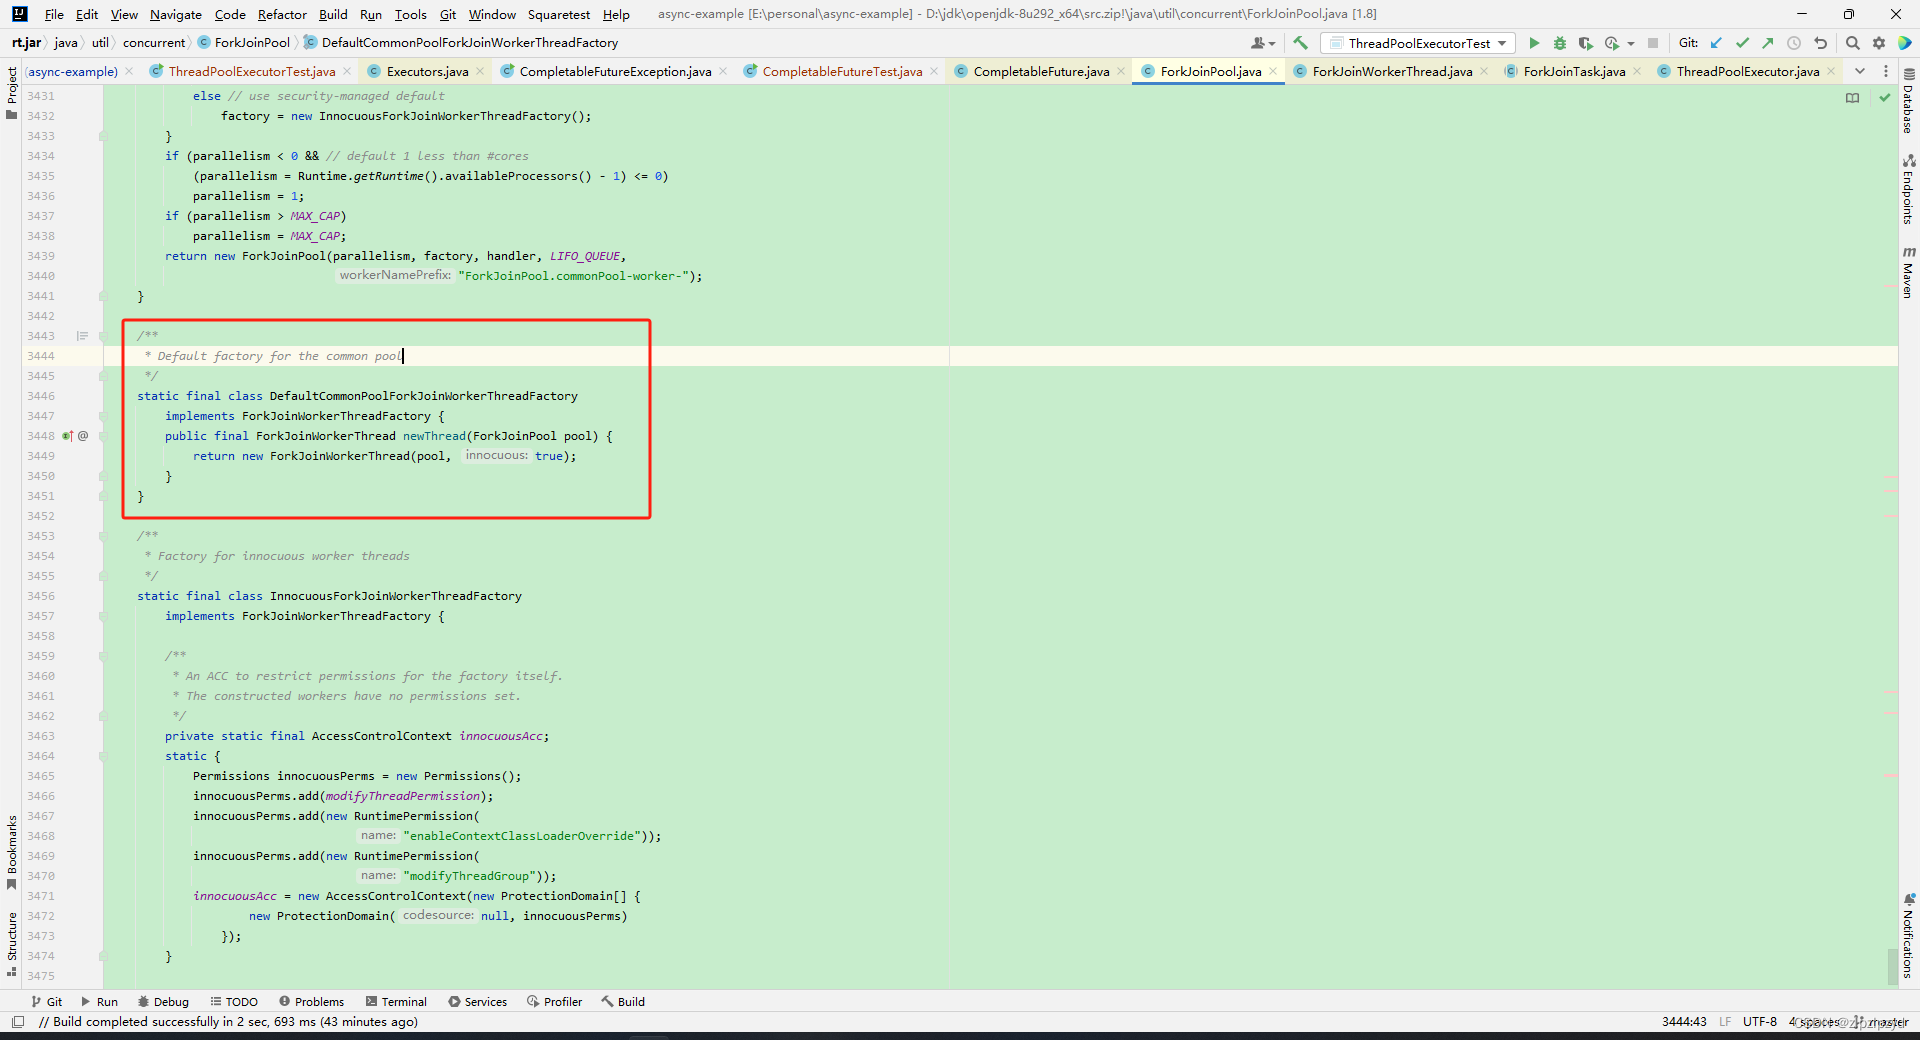
Task: Open the bottom Git tool window
Action: coord(46,1001)
